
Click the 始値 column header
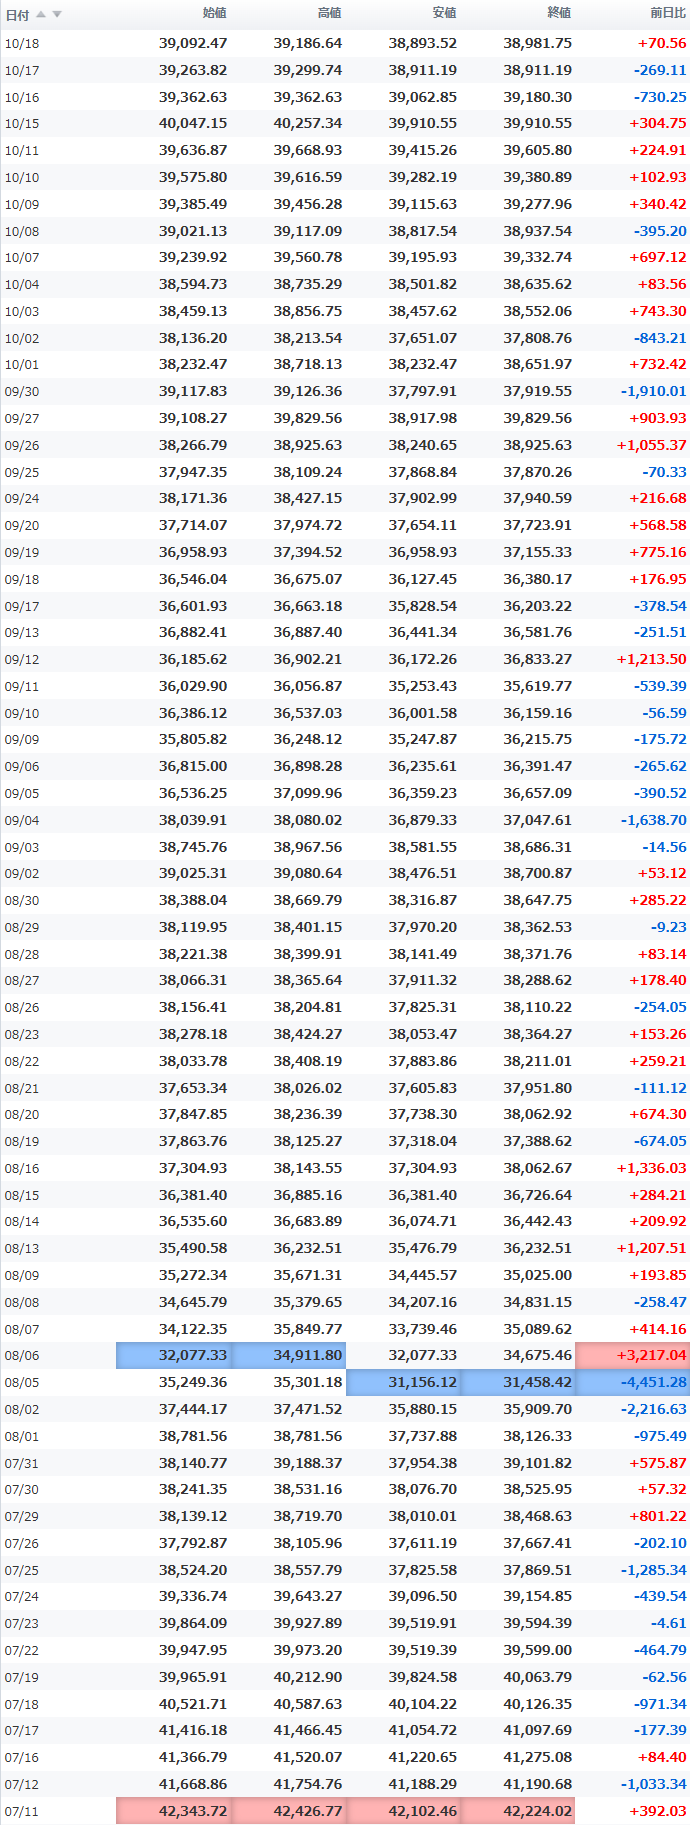(214, 13)
